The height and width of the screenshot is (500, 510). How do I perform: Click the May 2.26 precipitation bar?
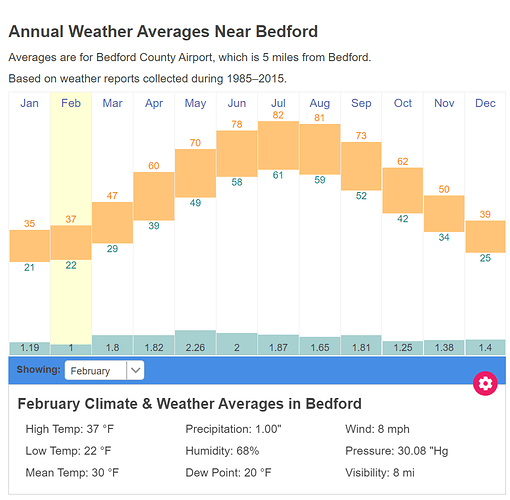tap(195, 342)
